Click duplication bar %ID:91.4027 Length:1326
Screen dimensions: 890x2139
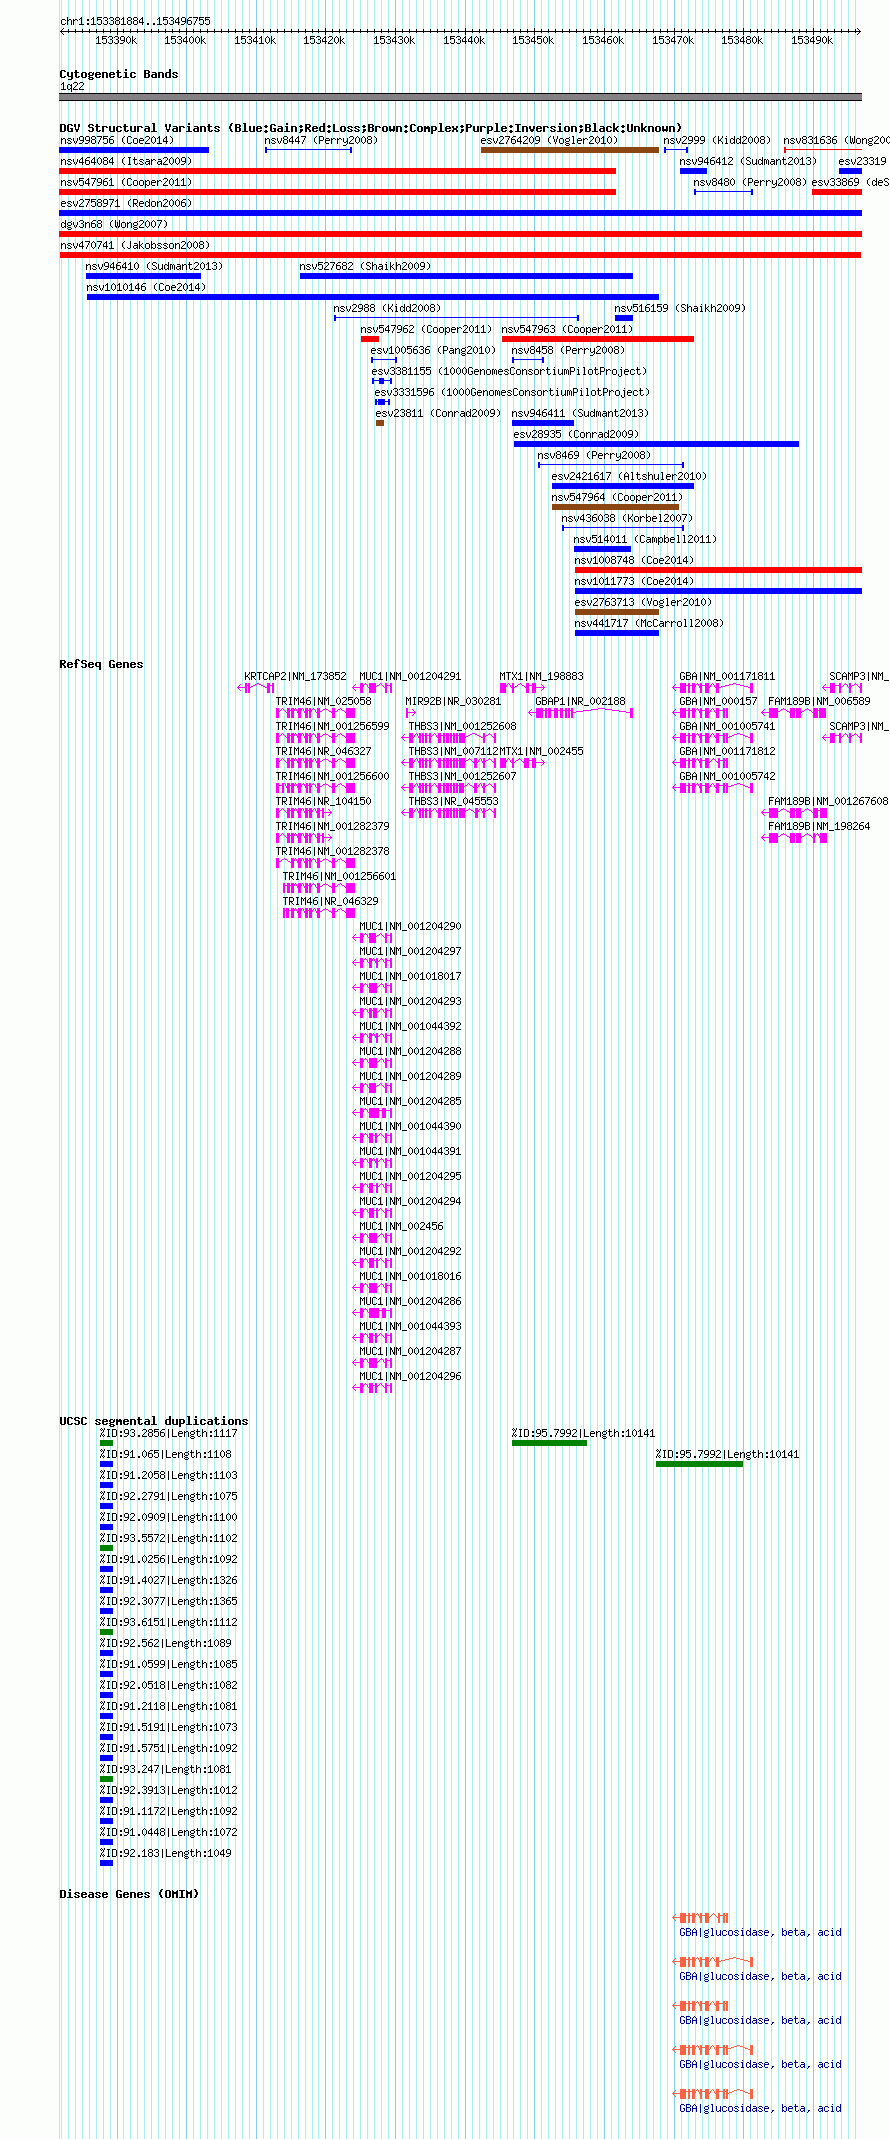pos(106,1590)
